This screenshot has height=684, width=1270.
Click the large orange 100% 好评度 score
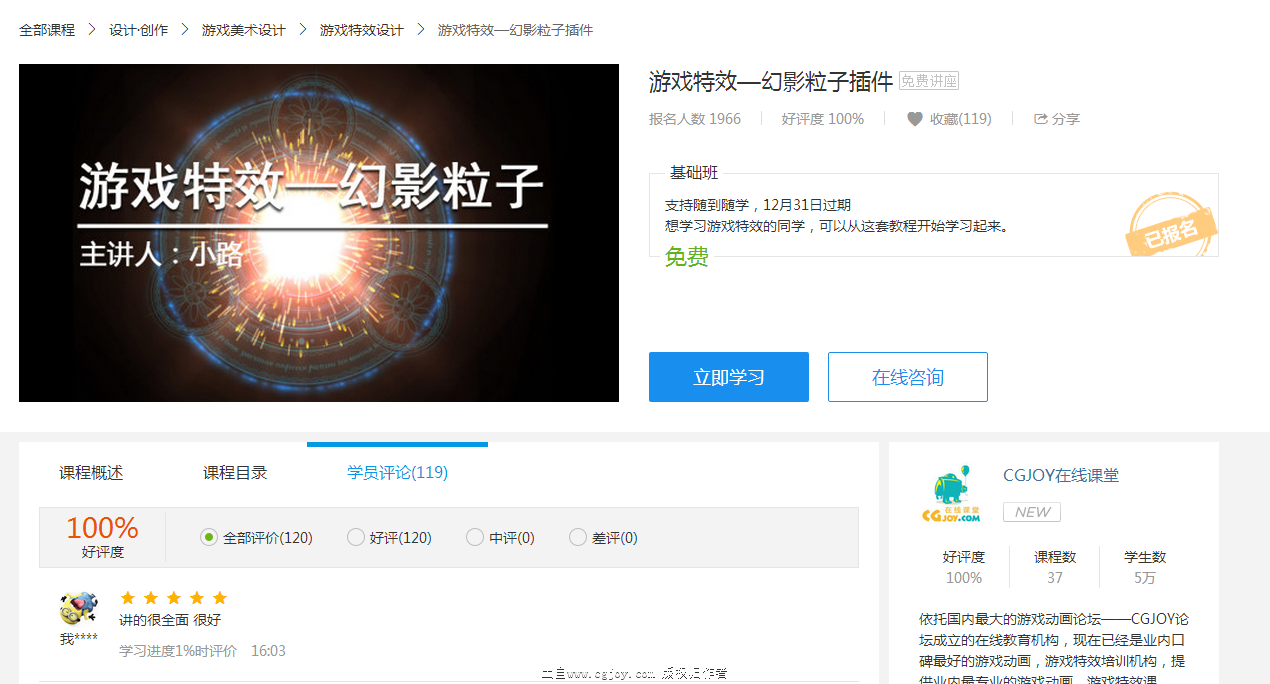pos(102,536)
